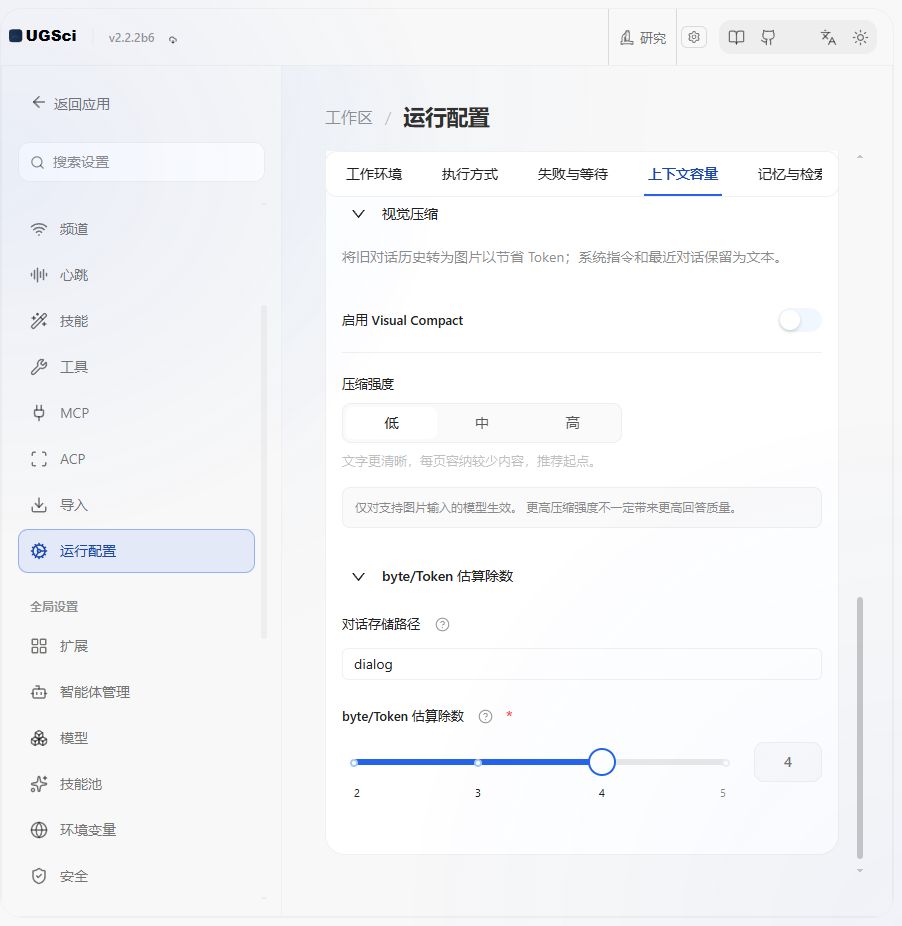The height and width of the screenshot is (926, 902).
Task: Show help for byte/Token 估算除数 field
Action: pyautogui.click(x=486, y=716)
